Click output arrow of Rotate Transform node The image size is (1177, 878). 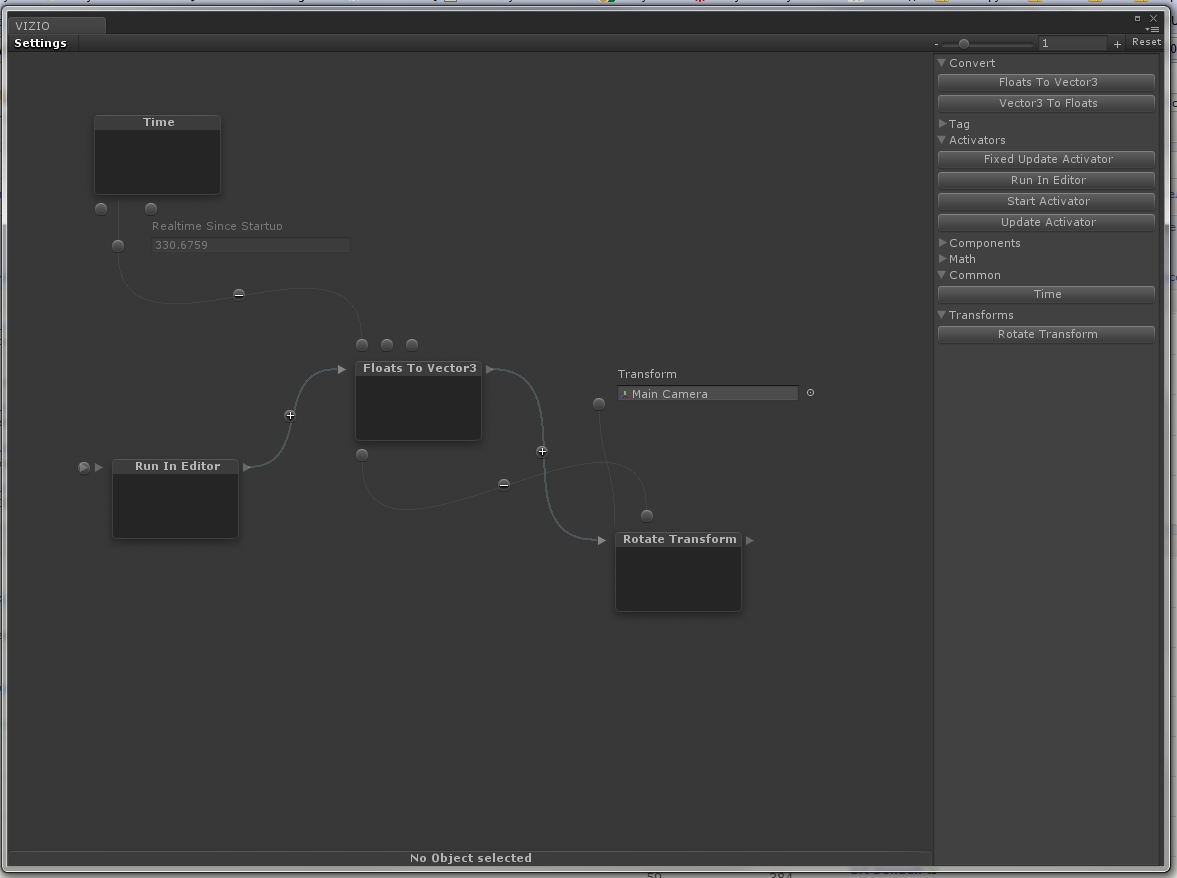(750, 540)
